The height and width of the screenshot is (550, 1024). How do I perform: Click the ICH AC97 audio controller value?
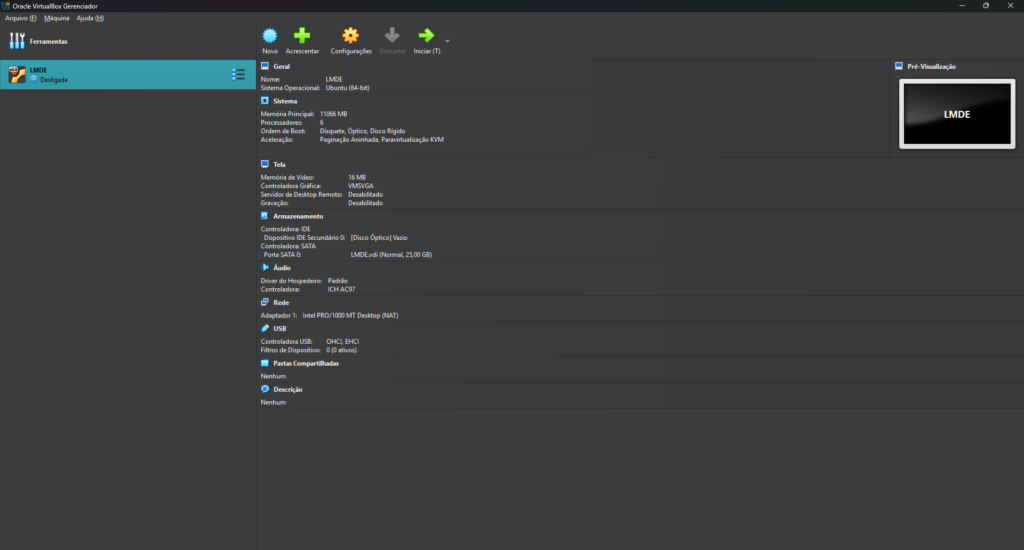tap(342, 289)
